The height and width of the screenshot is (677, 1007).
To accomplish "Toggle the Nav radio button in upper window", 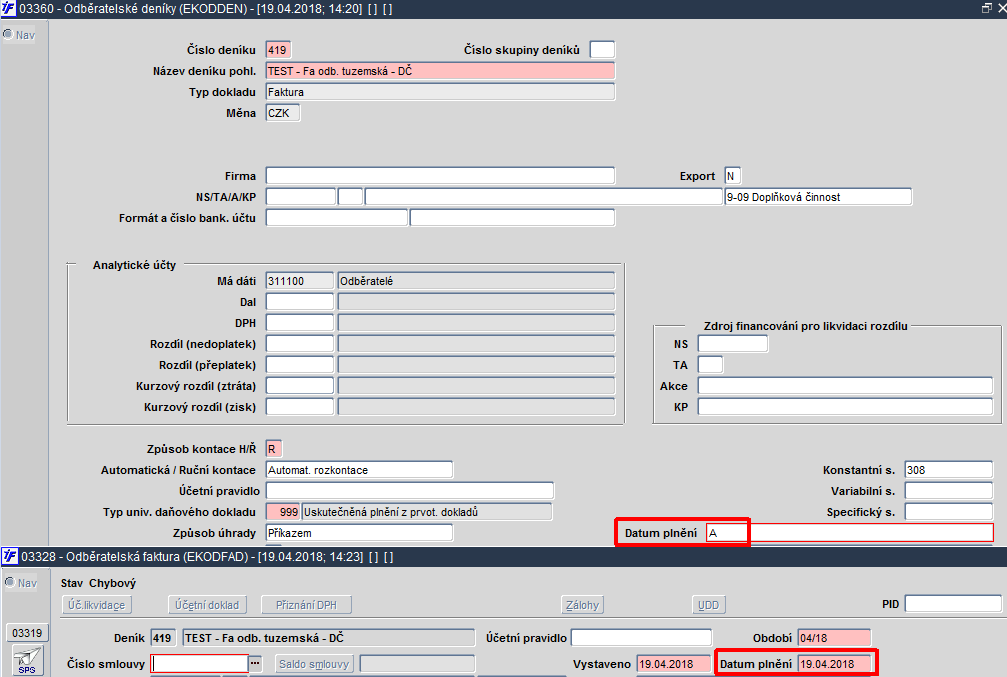I will coord(8,34).
